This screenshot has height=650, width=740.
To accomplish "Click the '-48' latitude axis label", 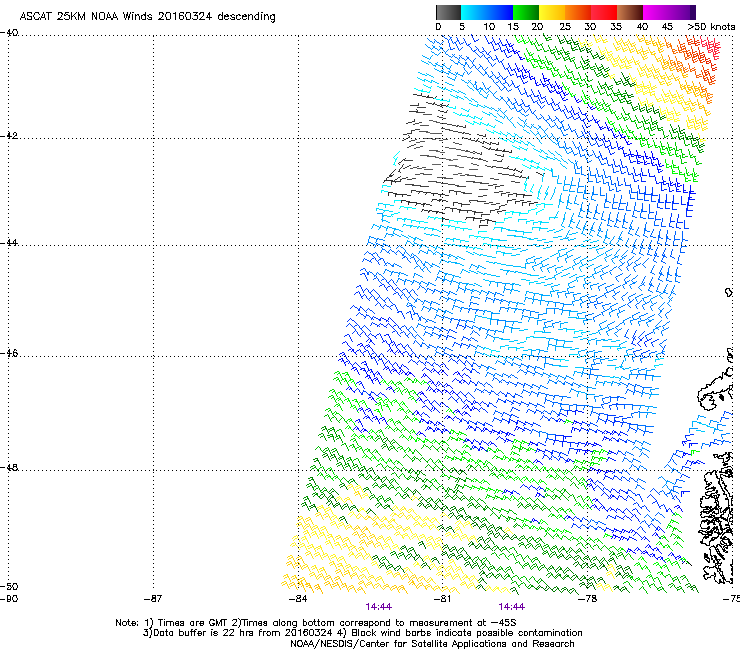I will pos(9,467).
